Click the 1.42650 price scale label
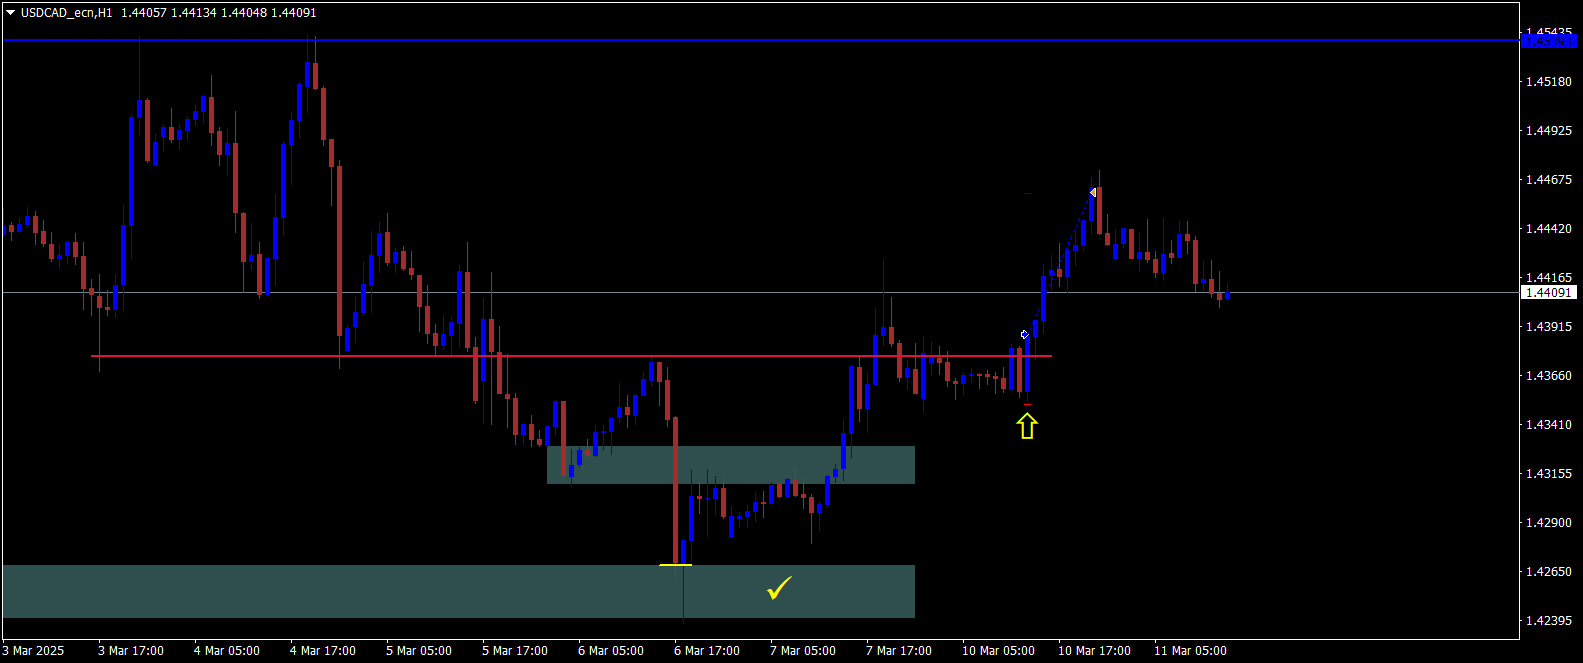1583x663 pixels. tap(1548, 572)
